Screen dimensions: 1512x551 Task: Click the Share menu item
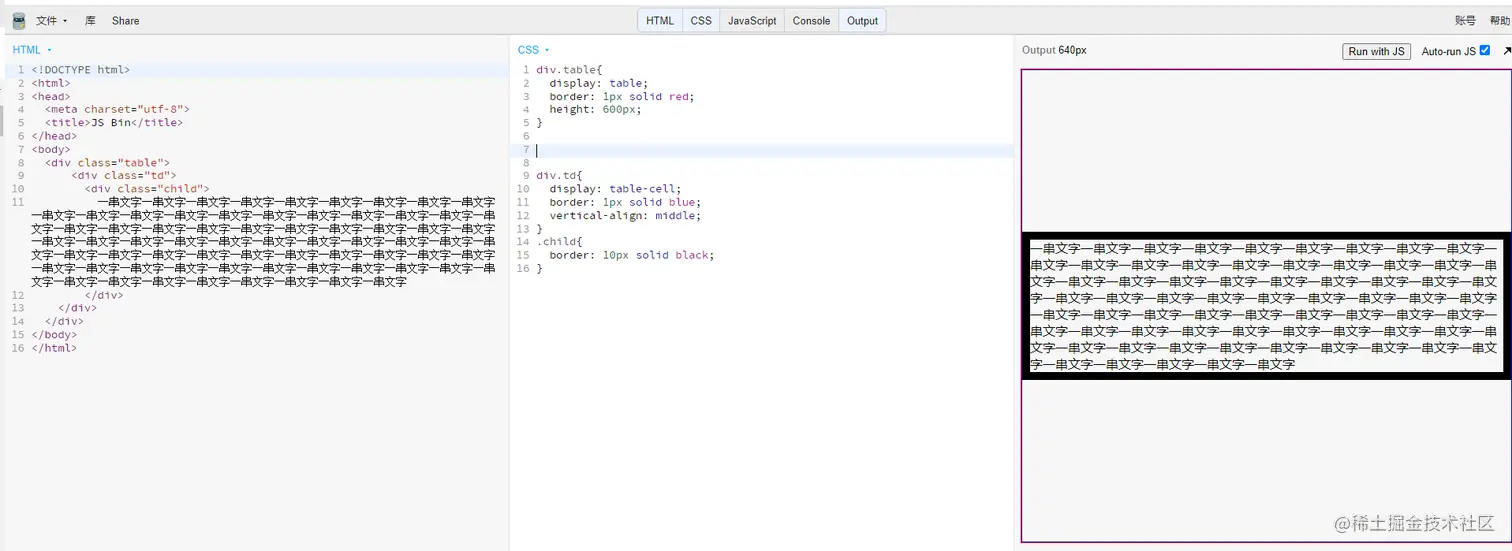[x=126, y=20]
